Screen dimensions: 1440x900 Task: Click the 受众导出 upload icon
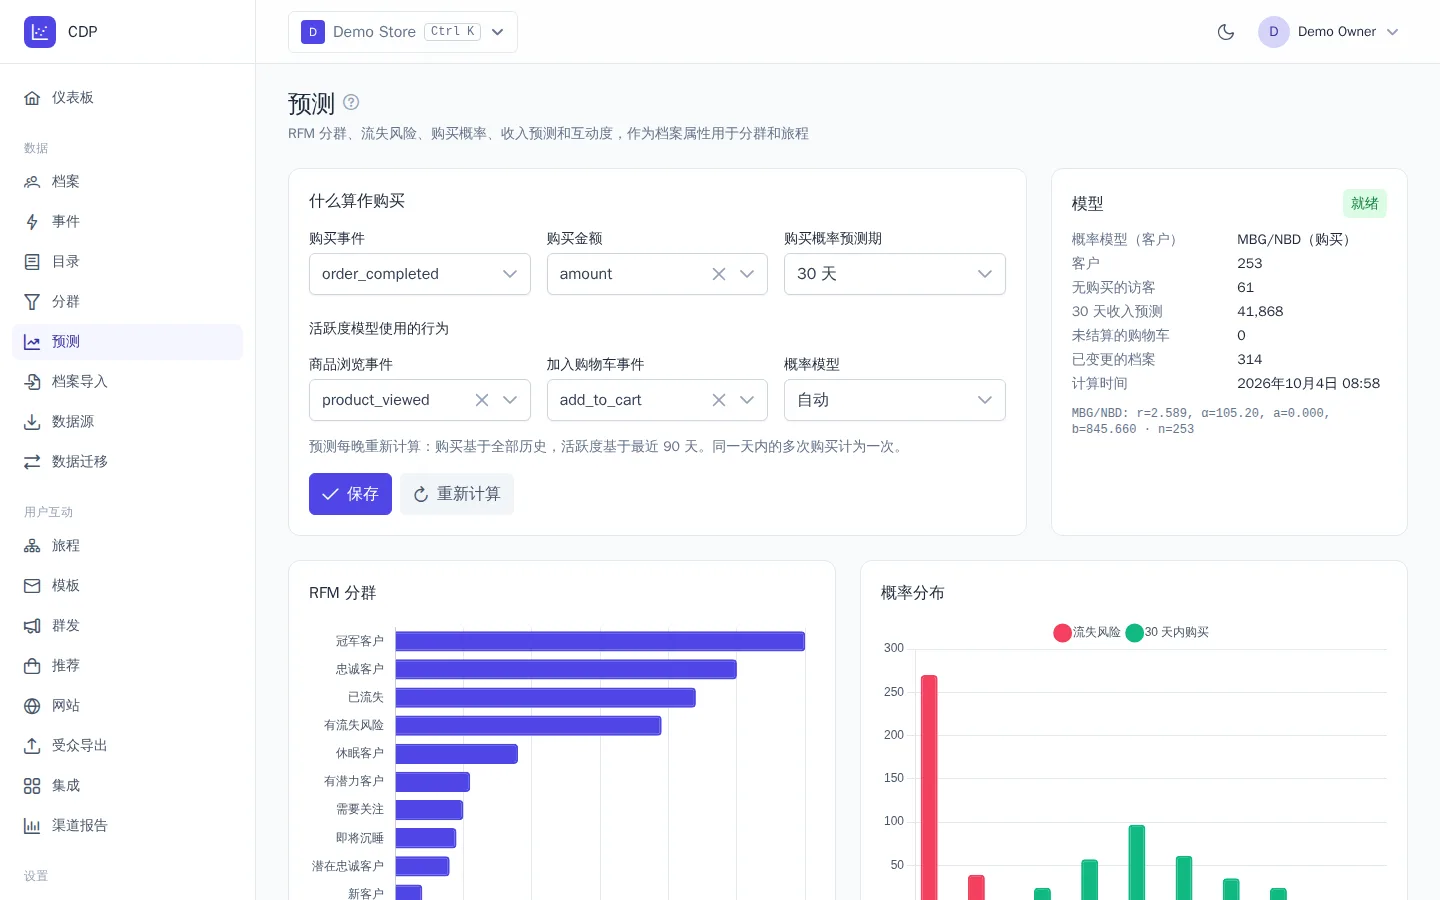32,746
